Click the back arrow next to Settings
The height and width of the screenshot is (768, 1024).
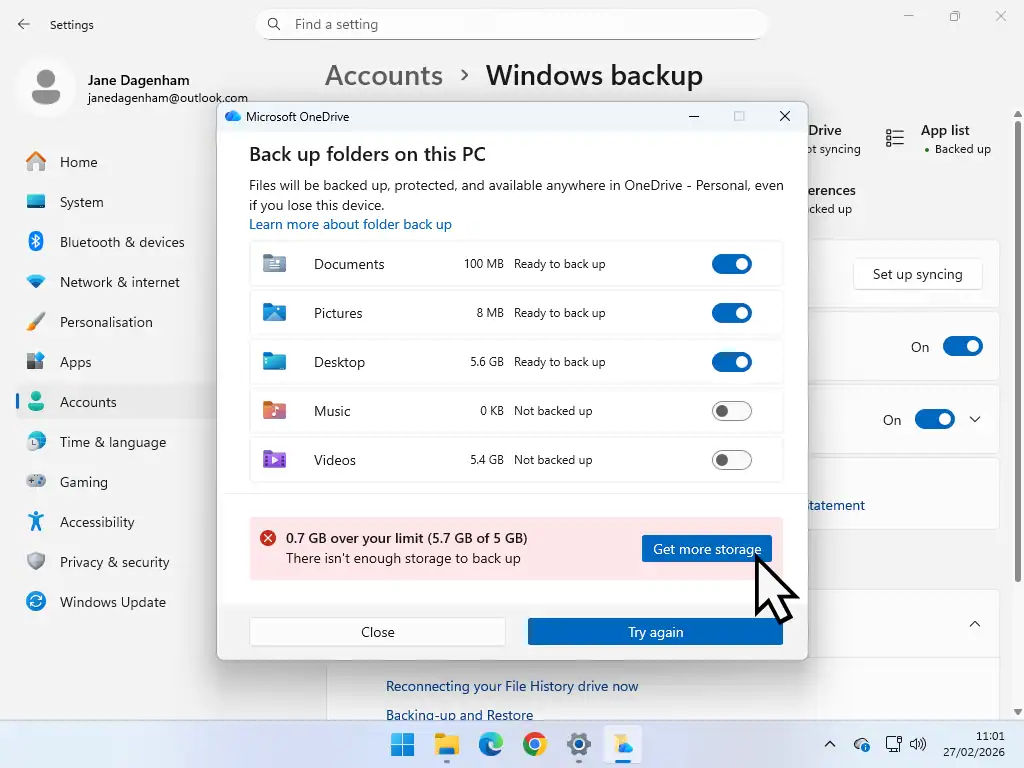click(x=22, y=24)
